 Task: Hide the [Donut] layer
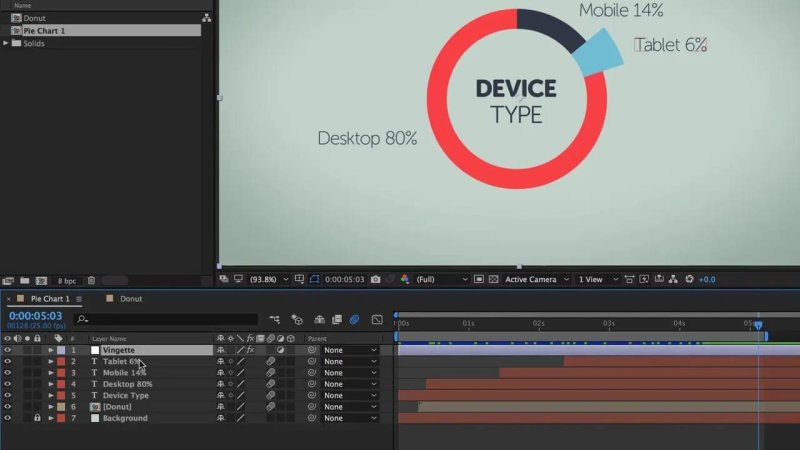(x=7, y=407)
